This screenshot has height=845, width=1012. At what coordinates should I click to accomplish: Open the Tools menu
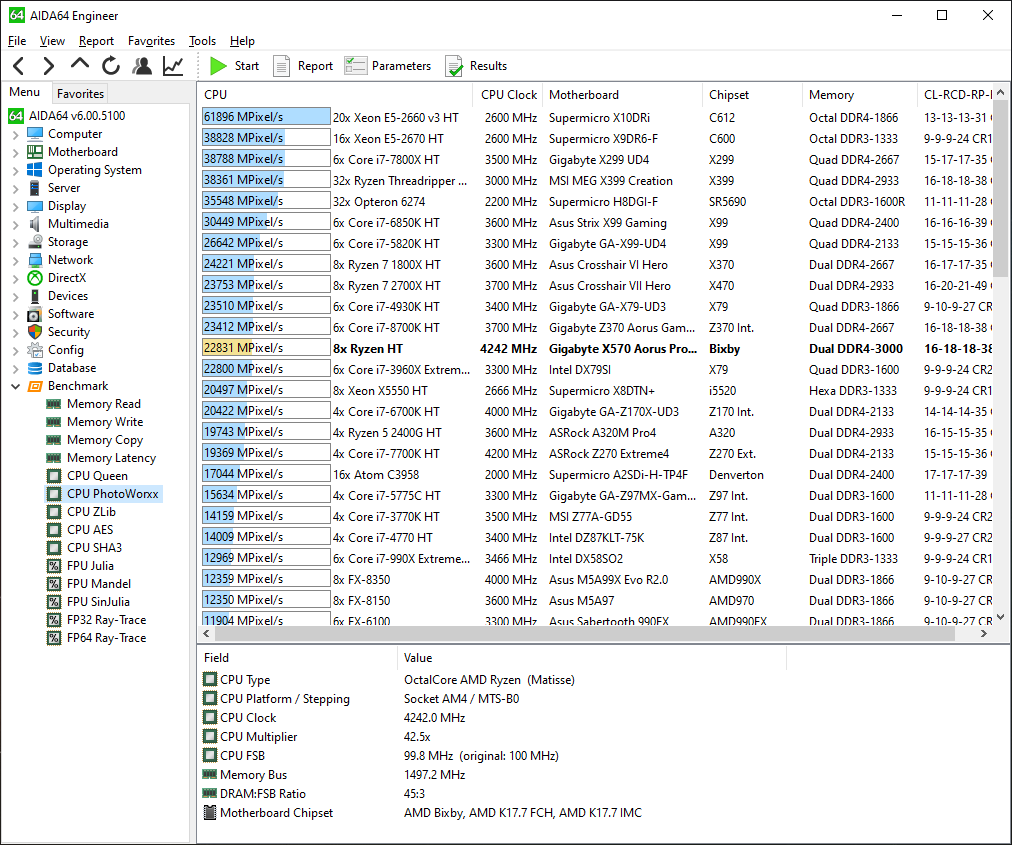coord(202,41)
